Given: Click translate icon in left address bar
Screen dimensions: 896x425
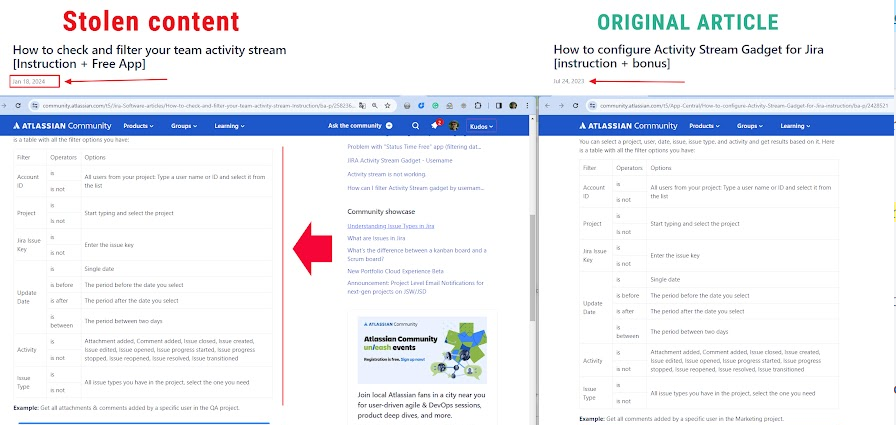Looking at the screenshot, I should coord(362,106).
